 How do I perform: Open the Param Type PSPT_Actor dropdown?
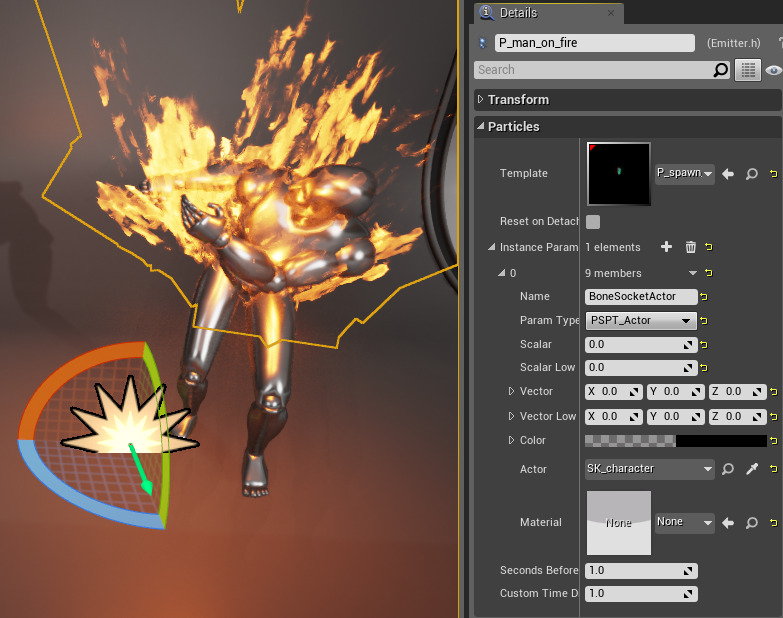[x=641, y=321]
